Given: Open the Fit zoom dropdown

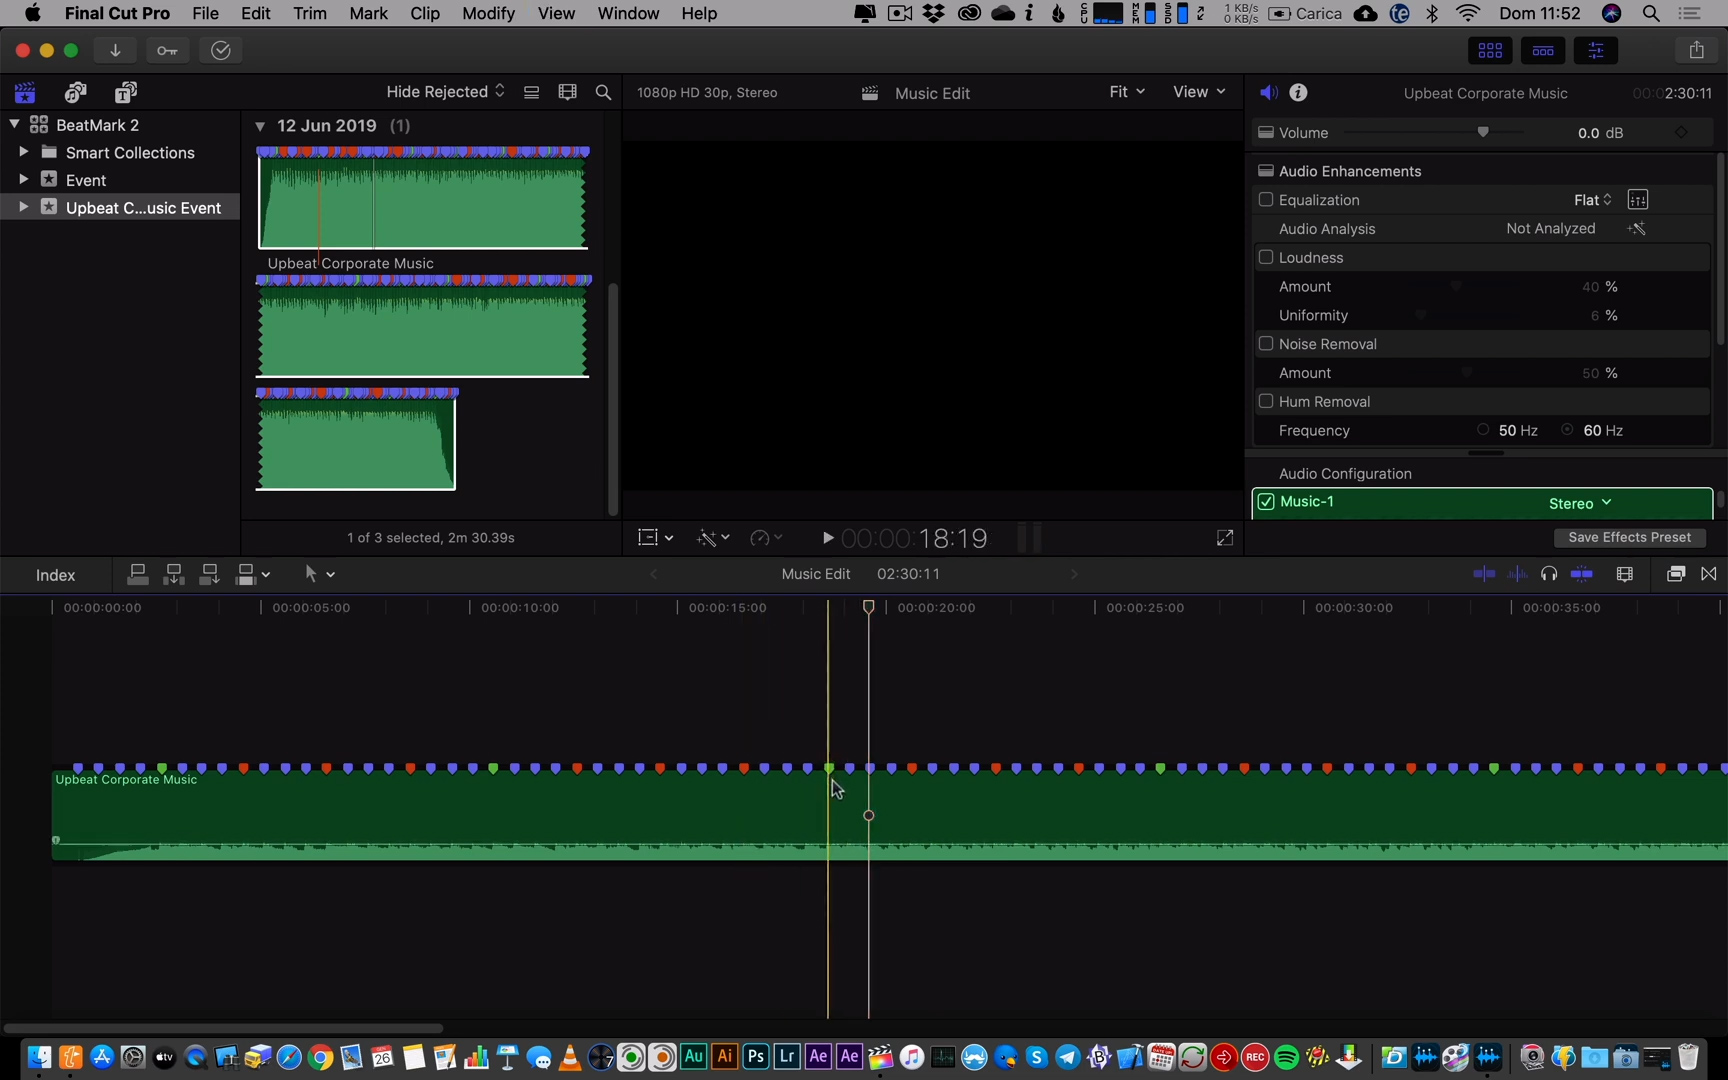Looking at the screenshot, I should click(x=1127, y=92).
